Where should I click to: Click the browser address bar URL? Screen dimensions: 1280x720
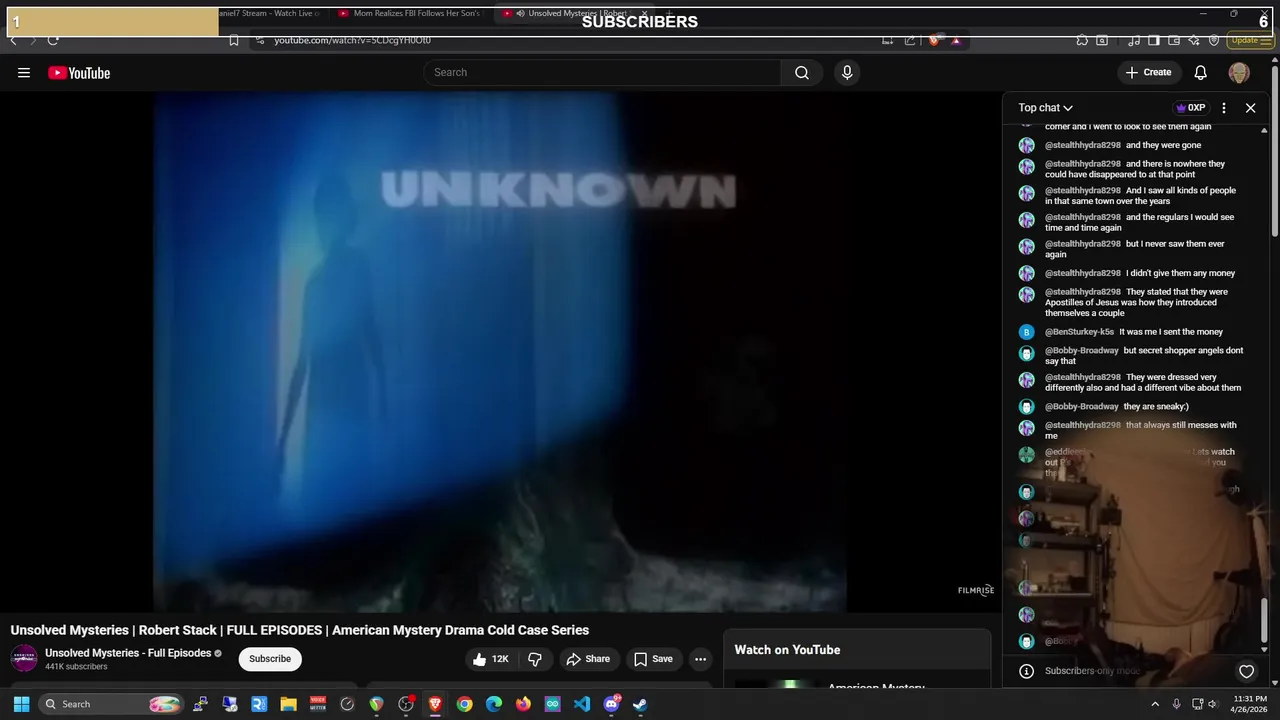tap(352, 40)
